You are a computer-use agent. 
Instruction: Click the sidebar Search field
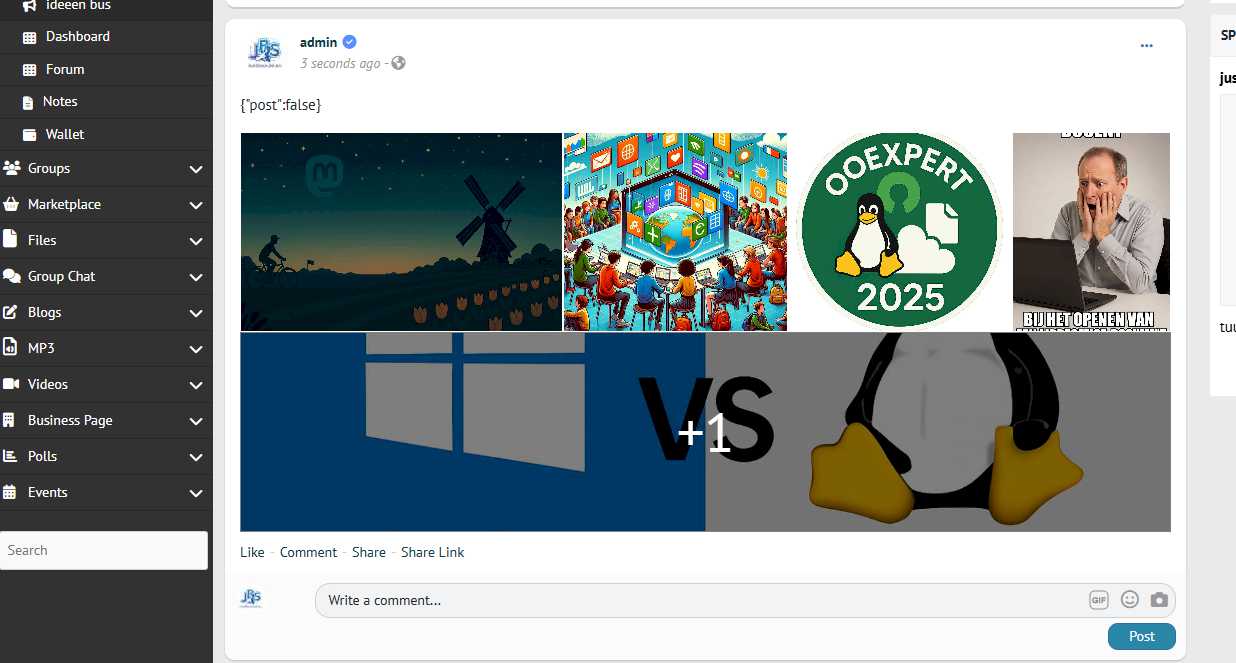[x=104, y=550]
